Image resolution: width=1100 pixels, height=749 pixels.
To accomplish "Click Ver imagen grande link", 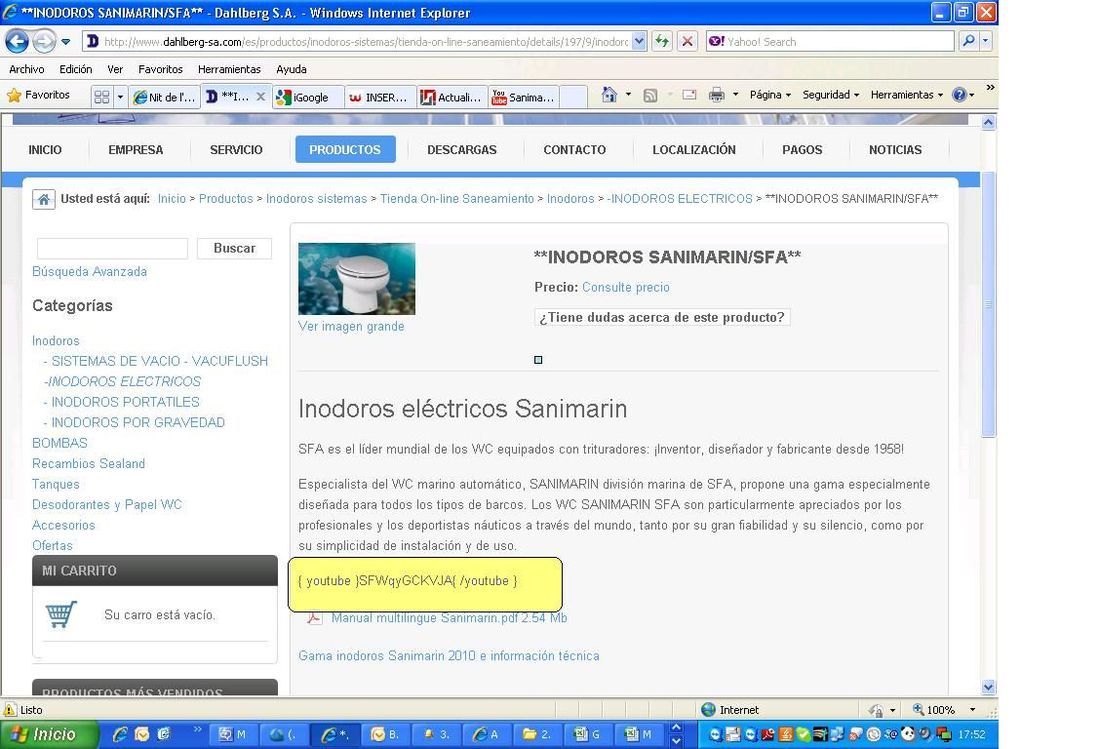I will [x=351, y=326].
